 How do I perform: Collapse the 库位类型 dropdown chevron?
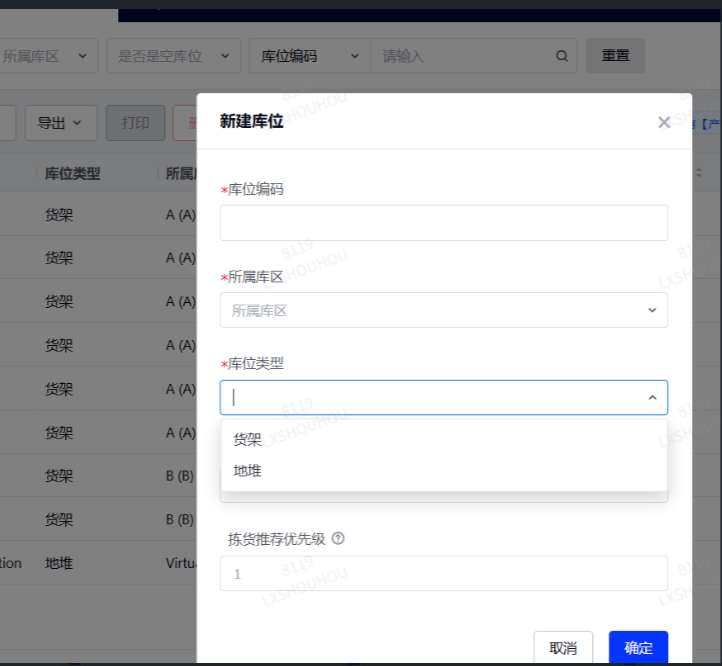pyautogui.click(x=652, y=397)
